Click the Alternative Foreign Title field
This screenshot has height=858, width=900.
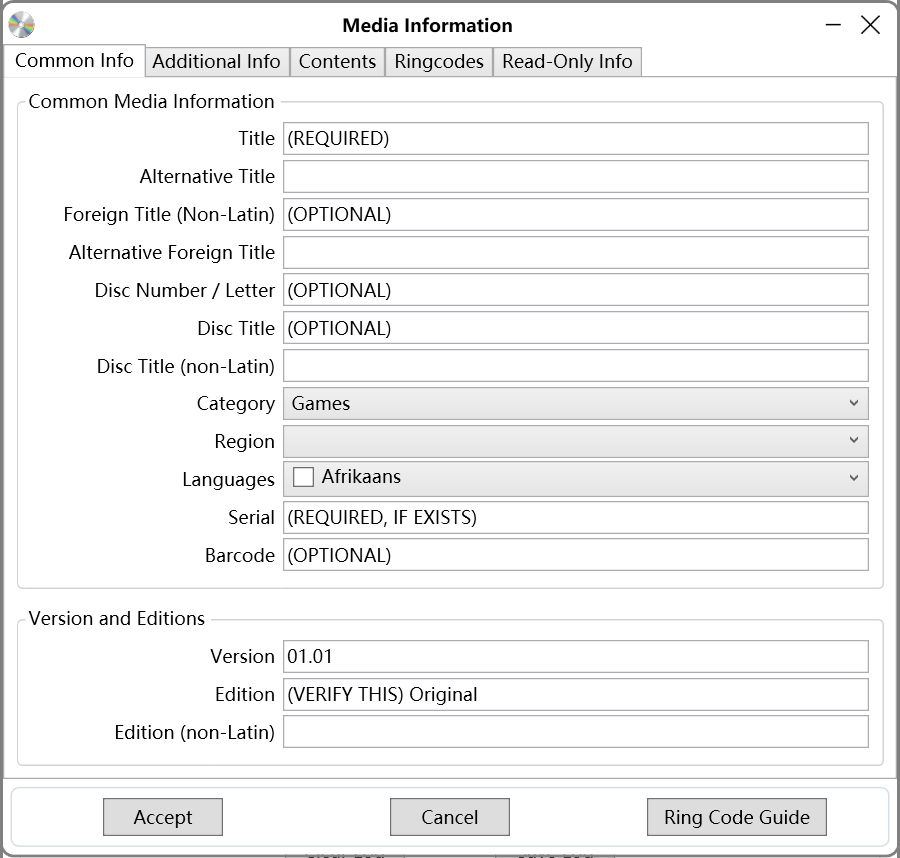576,253
